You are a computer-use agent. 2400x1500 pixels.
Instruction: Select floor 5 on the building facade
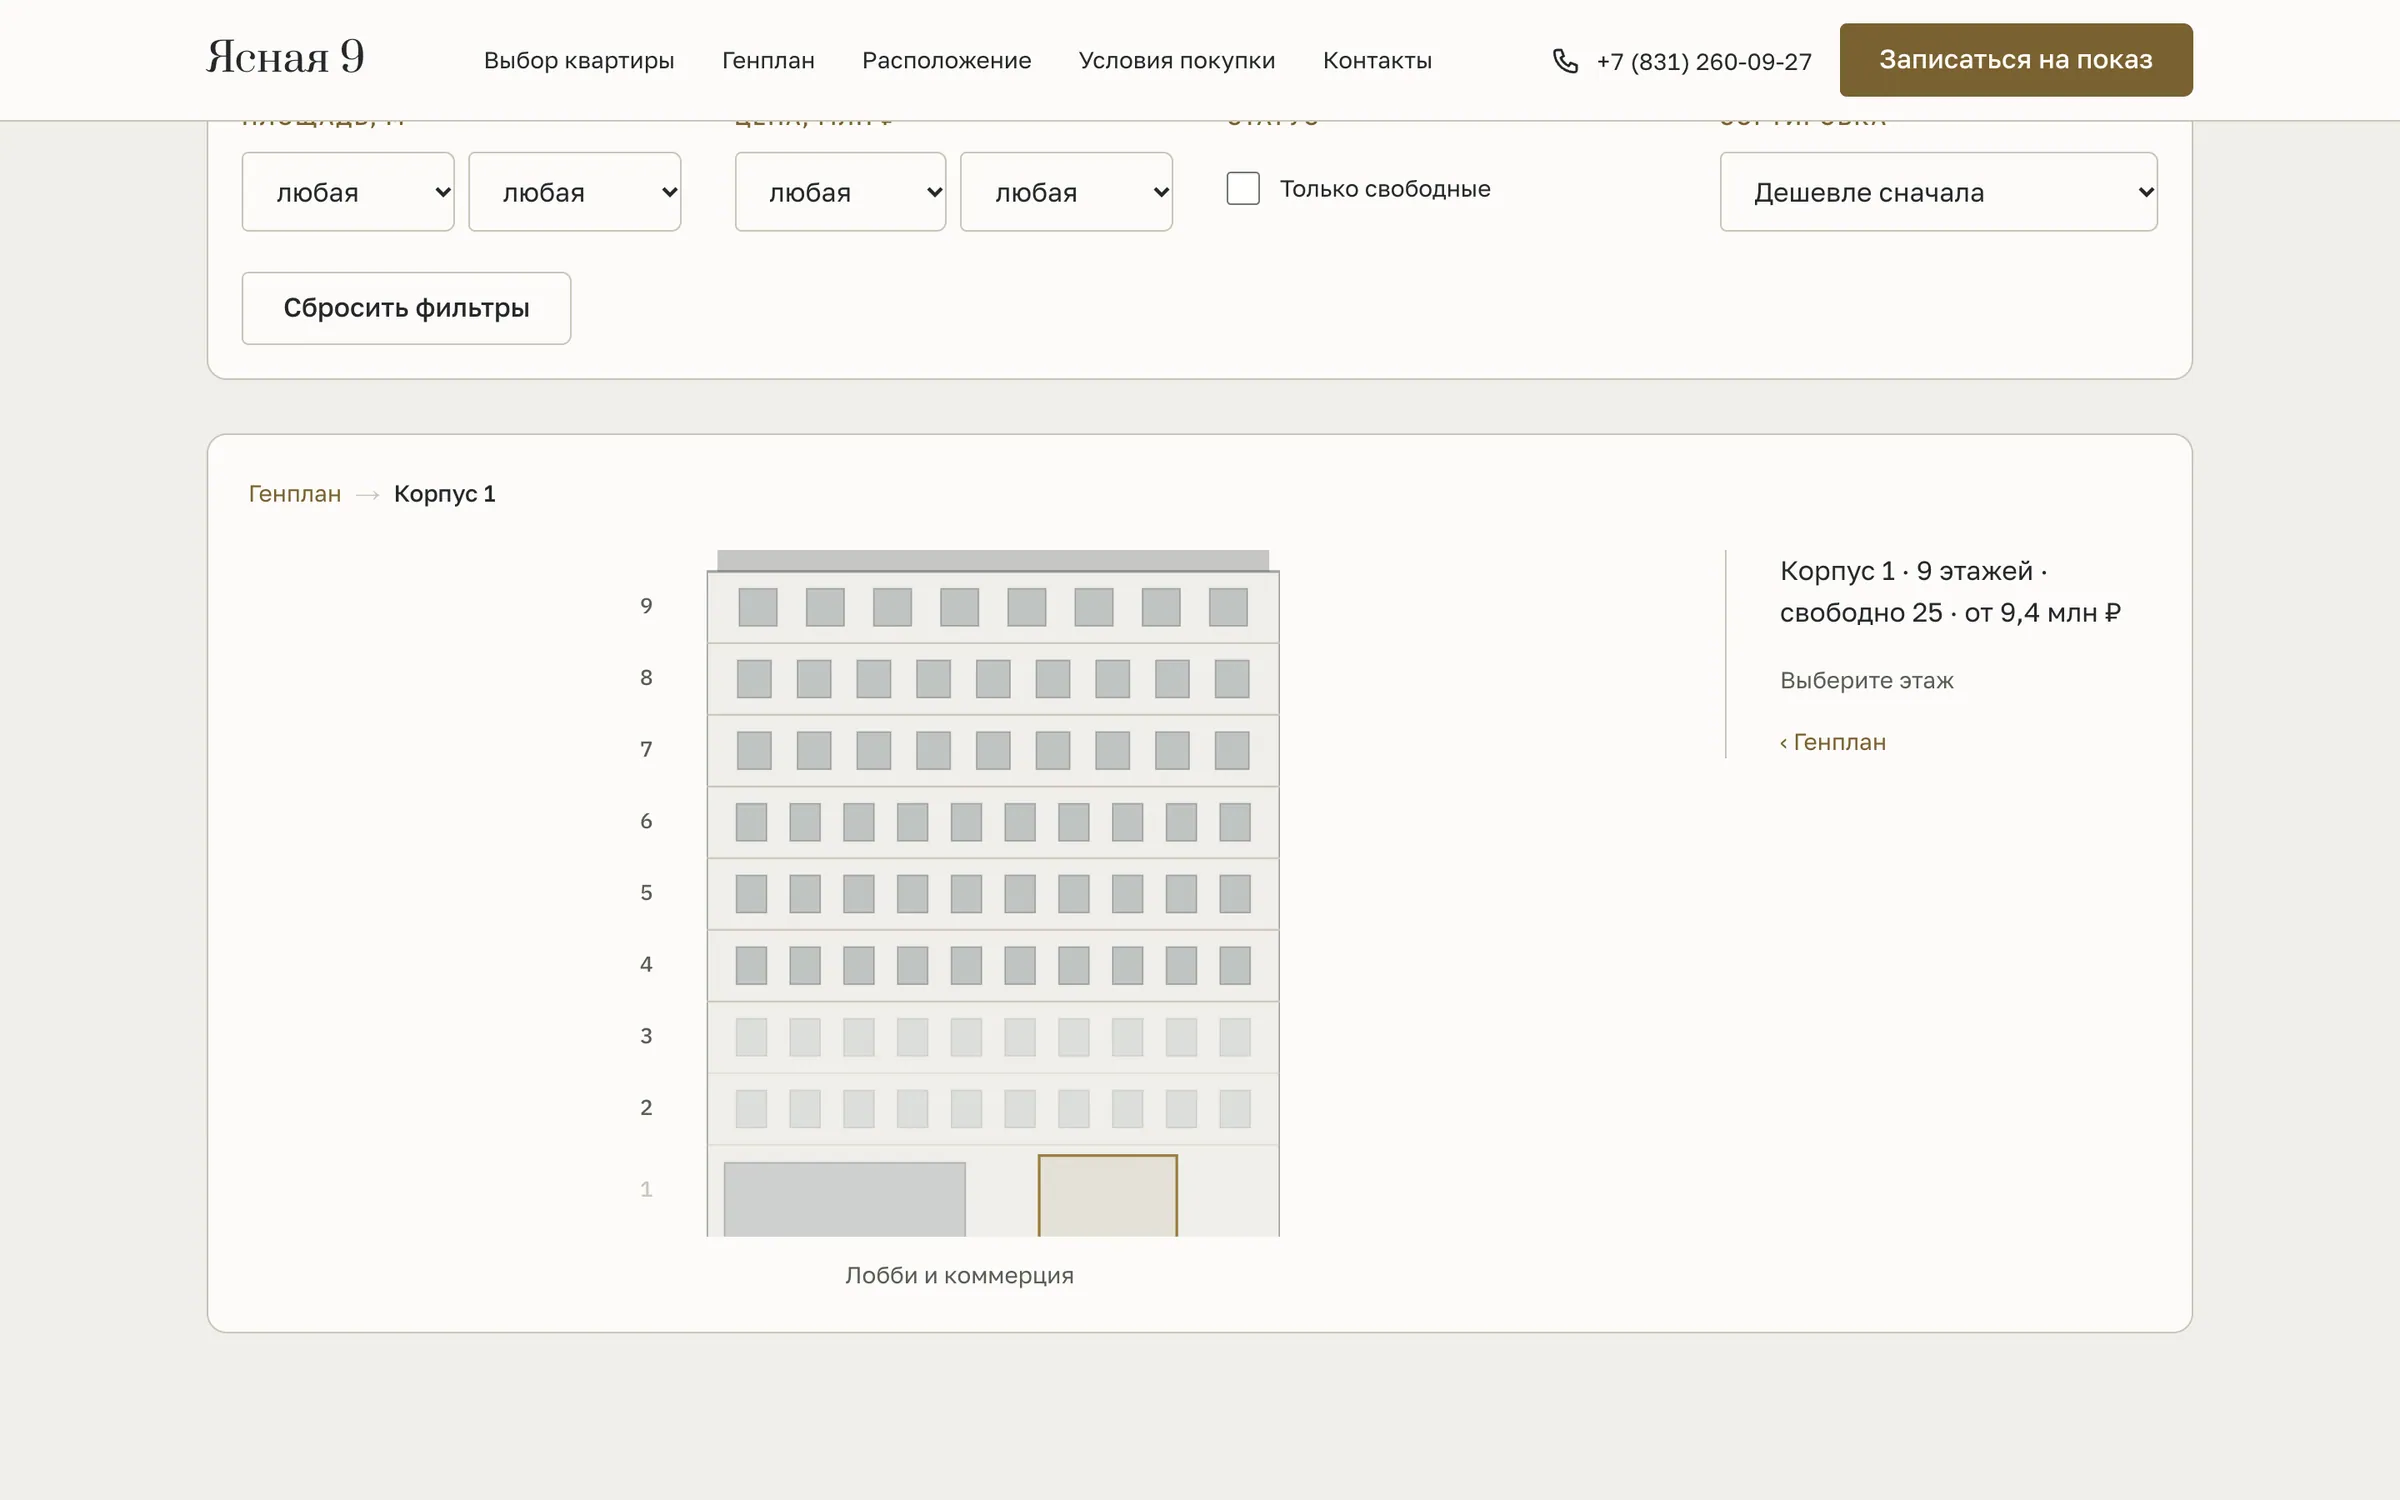pyautogui.click(x=993, y=894)
